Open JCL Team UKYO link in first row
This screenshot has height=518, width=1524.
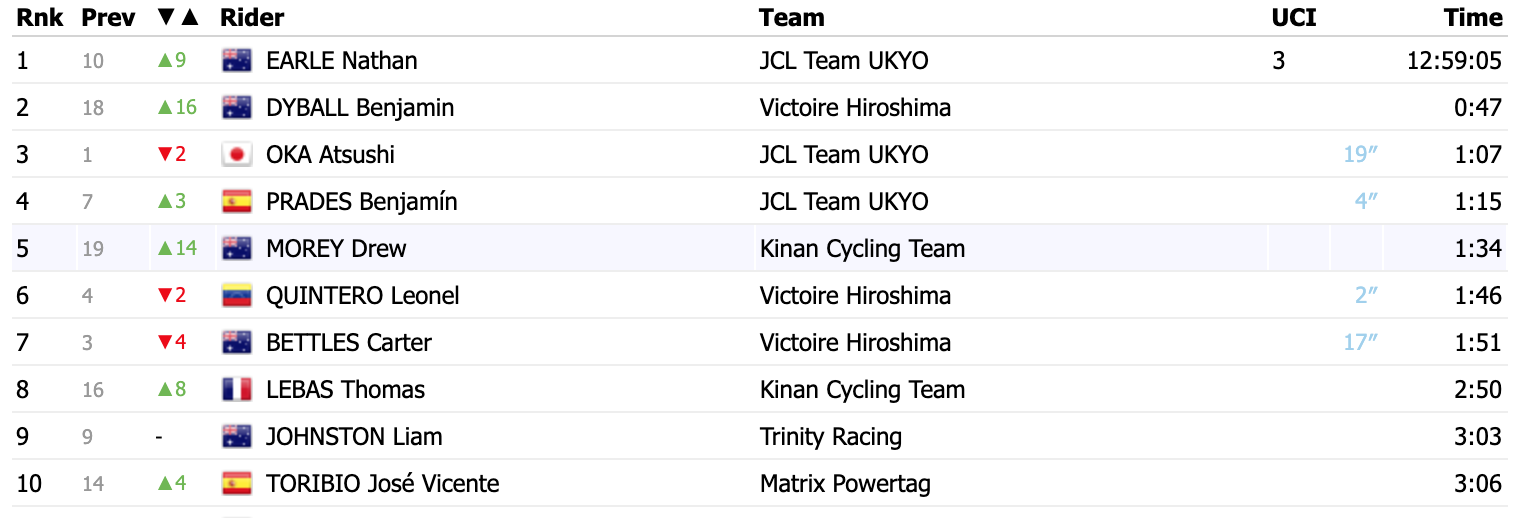(843, 60)
